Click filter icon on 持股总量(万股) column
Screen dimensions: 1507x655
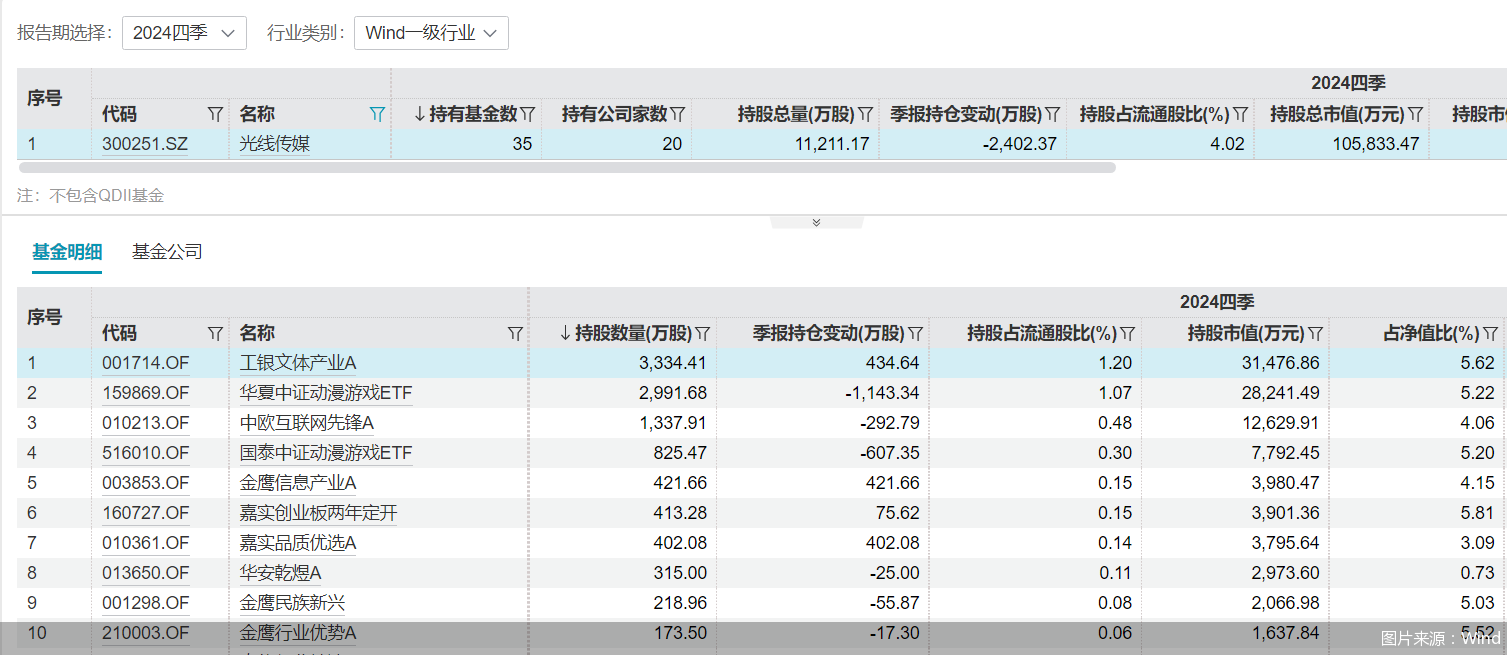pos(866,115)
